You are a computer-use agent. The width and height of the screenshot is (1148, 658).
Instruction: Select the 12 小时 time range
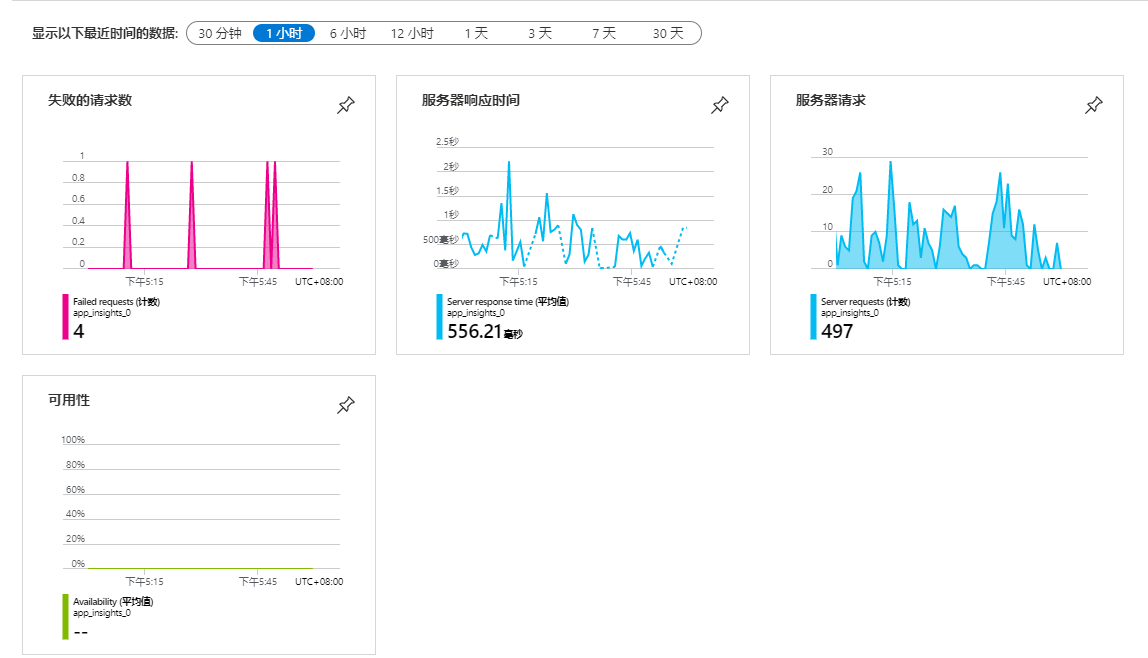tap(412, 34)
